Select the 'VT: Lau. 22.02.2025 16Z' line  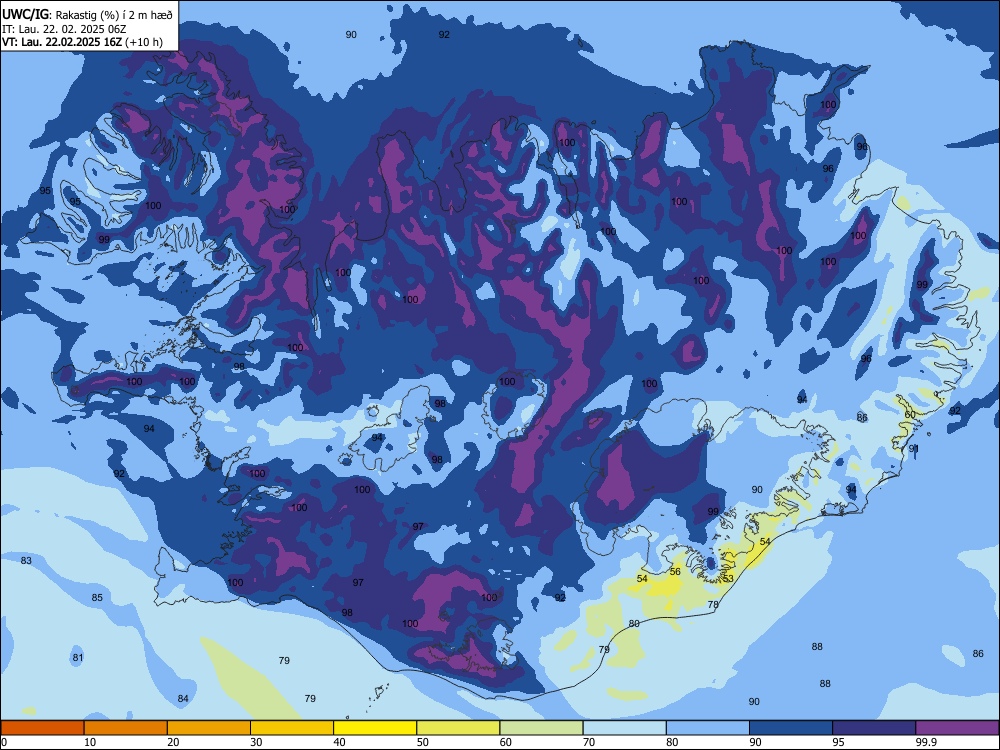pyautogui.click(x=62, y=42)
